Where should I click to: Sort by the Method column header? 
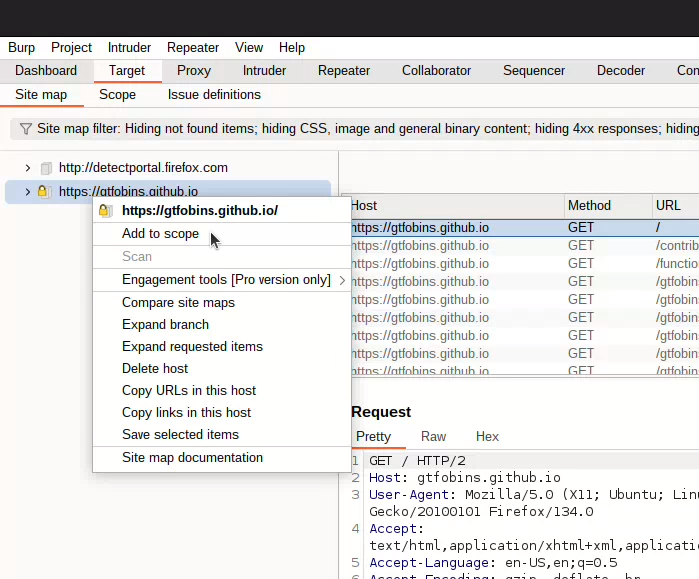tap(608, 206)
